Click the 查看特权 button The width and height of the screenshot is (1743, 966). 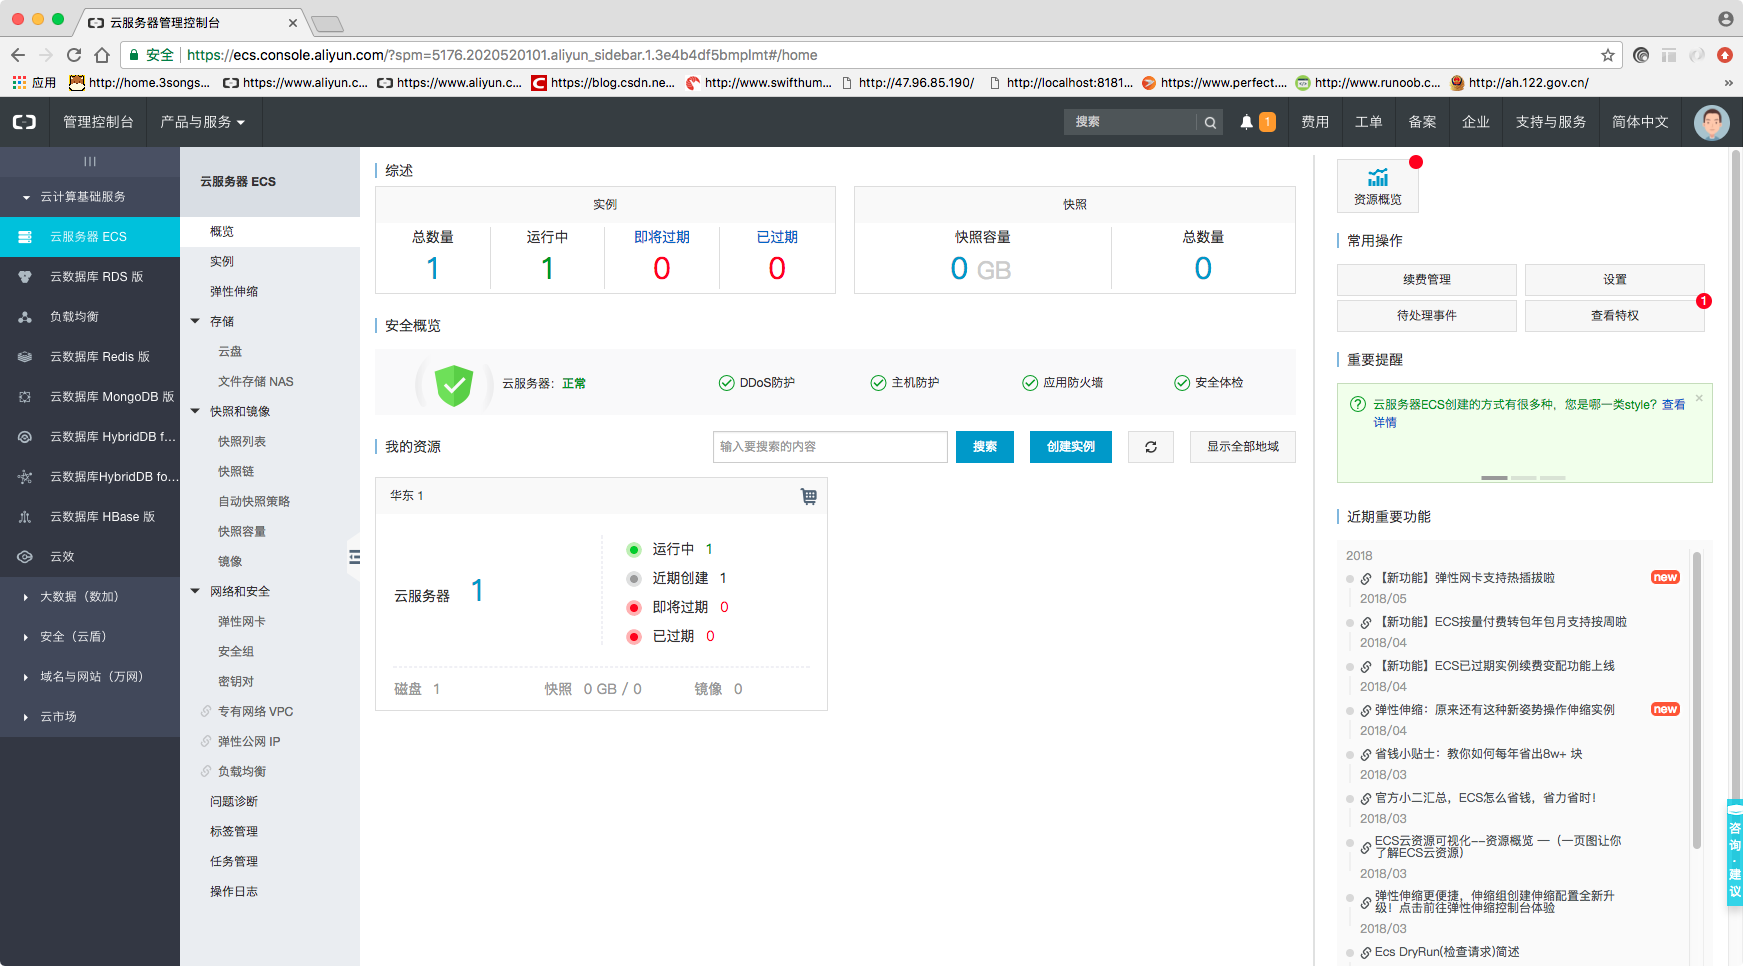1615,316
